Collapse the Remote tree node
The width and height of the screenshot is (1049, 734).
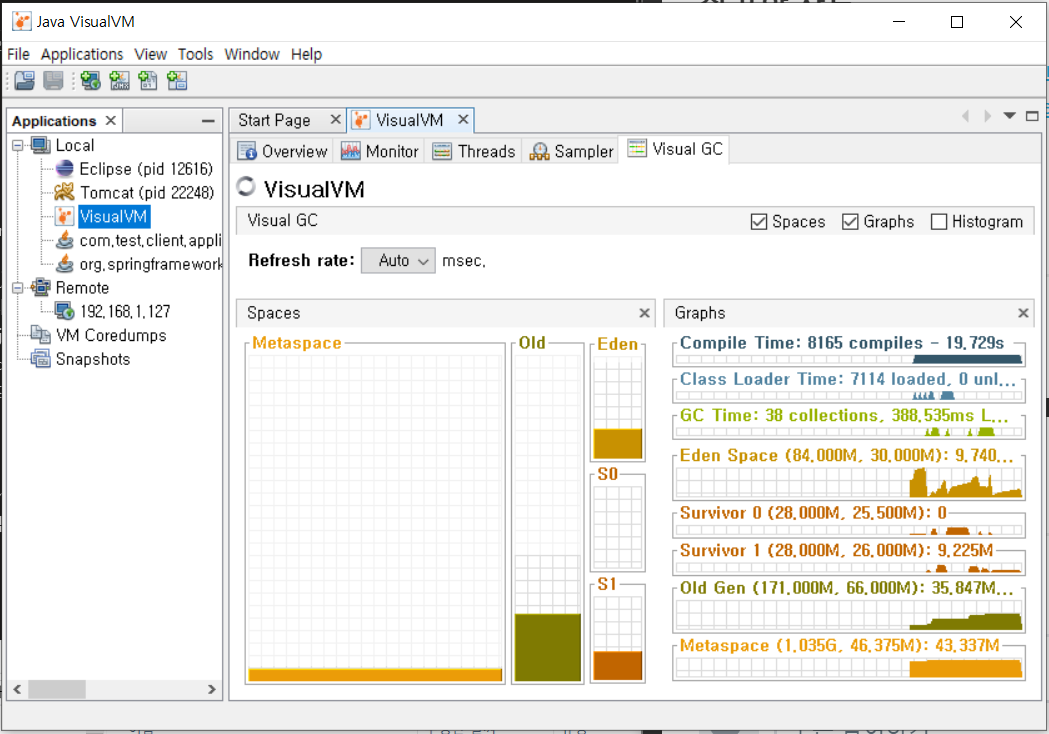coord(17,288)
